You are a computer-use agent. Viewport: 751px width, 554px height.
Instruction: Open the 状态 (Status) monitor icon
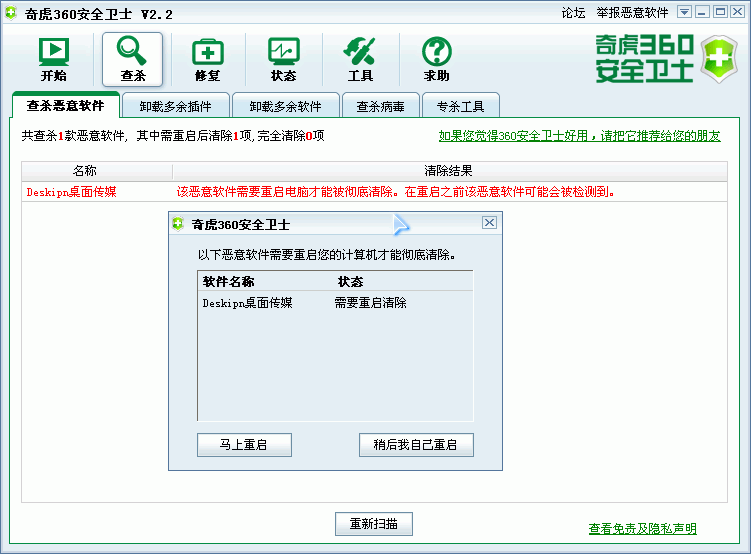pos(284,59)
